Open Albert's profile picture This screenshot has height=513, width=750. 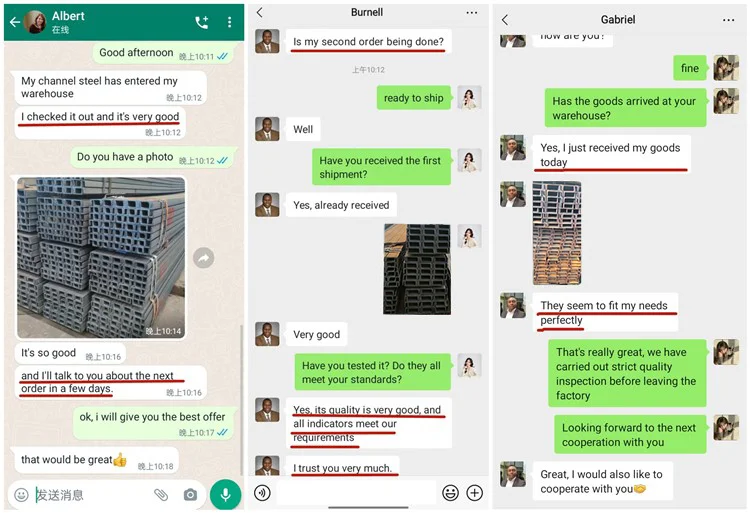click(35, 22)
